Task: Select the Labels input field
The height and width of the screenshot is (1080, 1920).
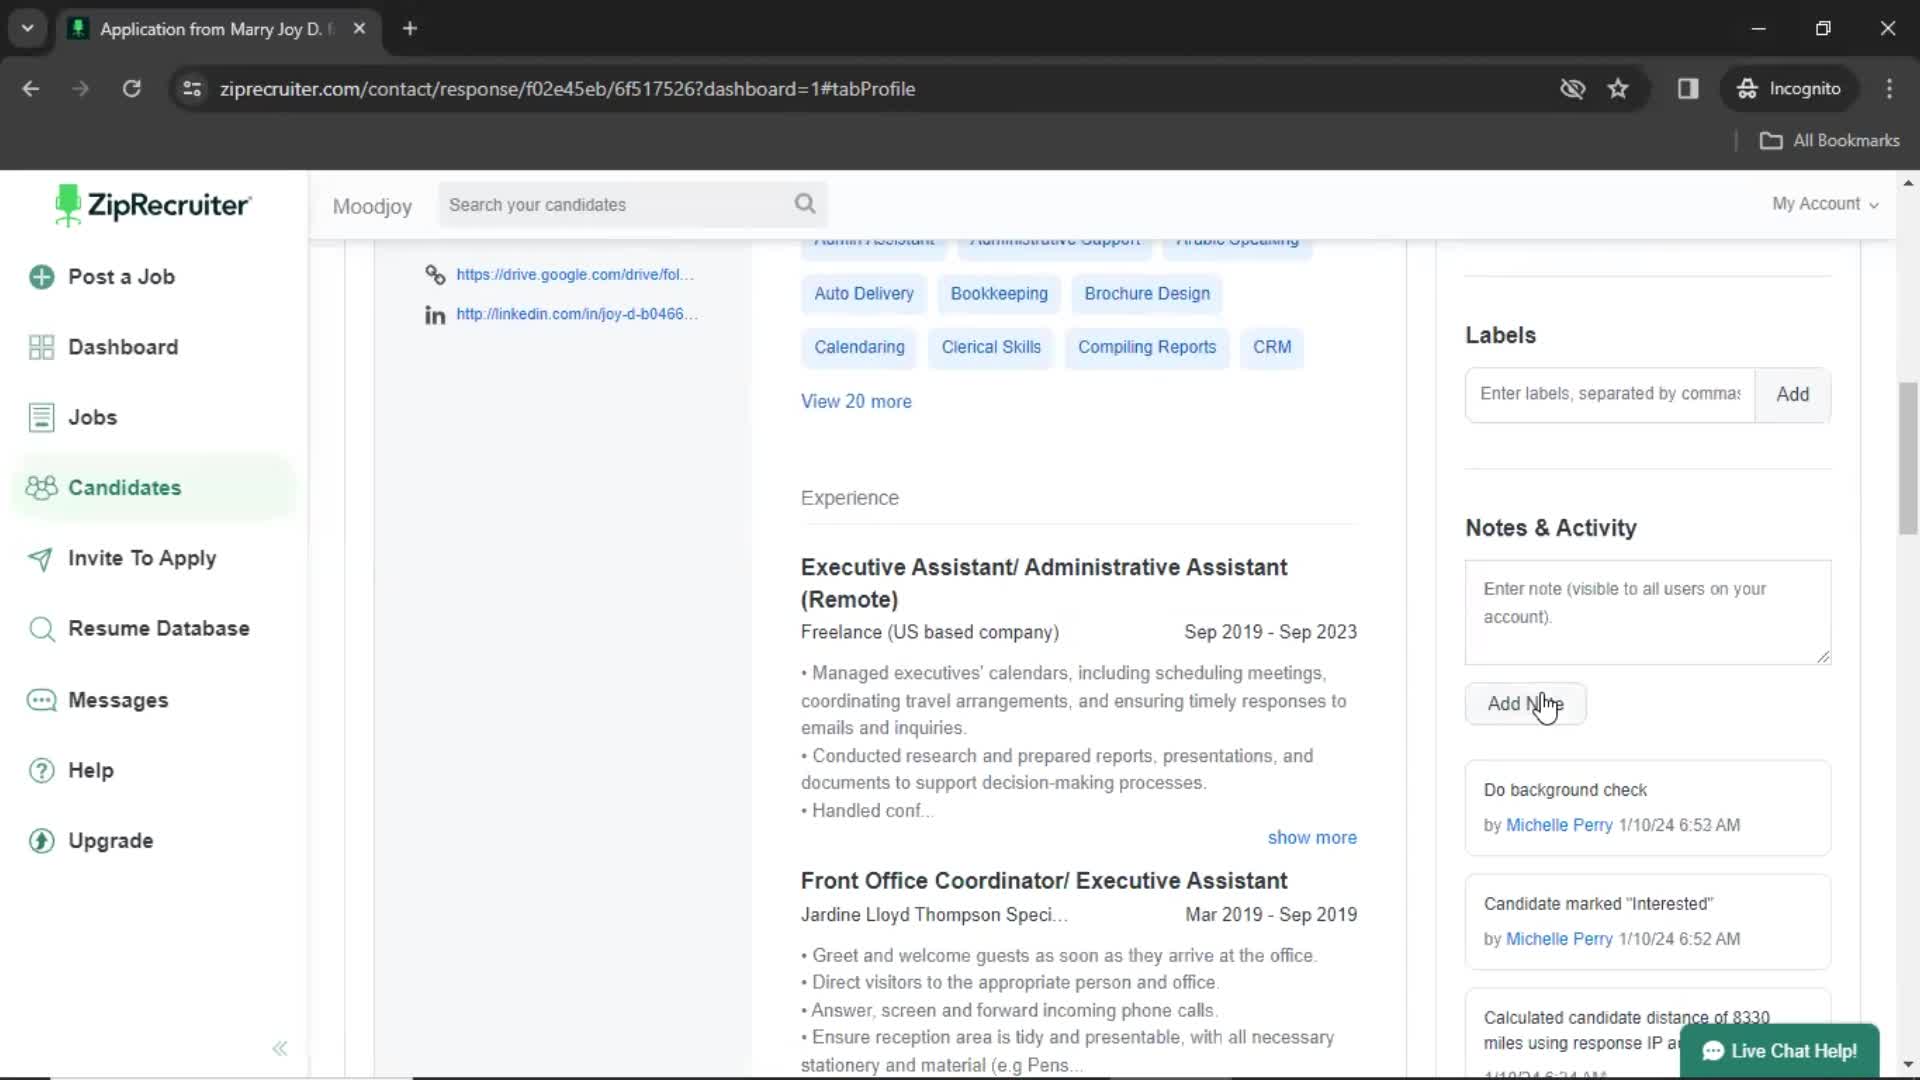Action: (x=1609, y=393)
